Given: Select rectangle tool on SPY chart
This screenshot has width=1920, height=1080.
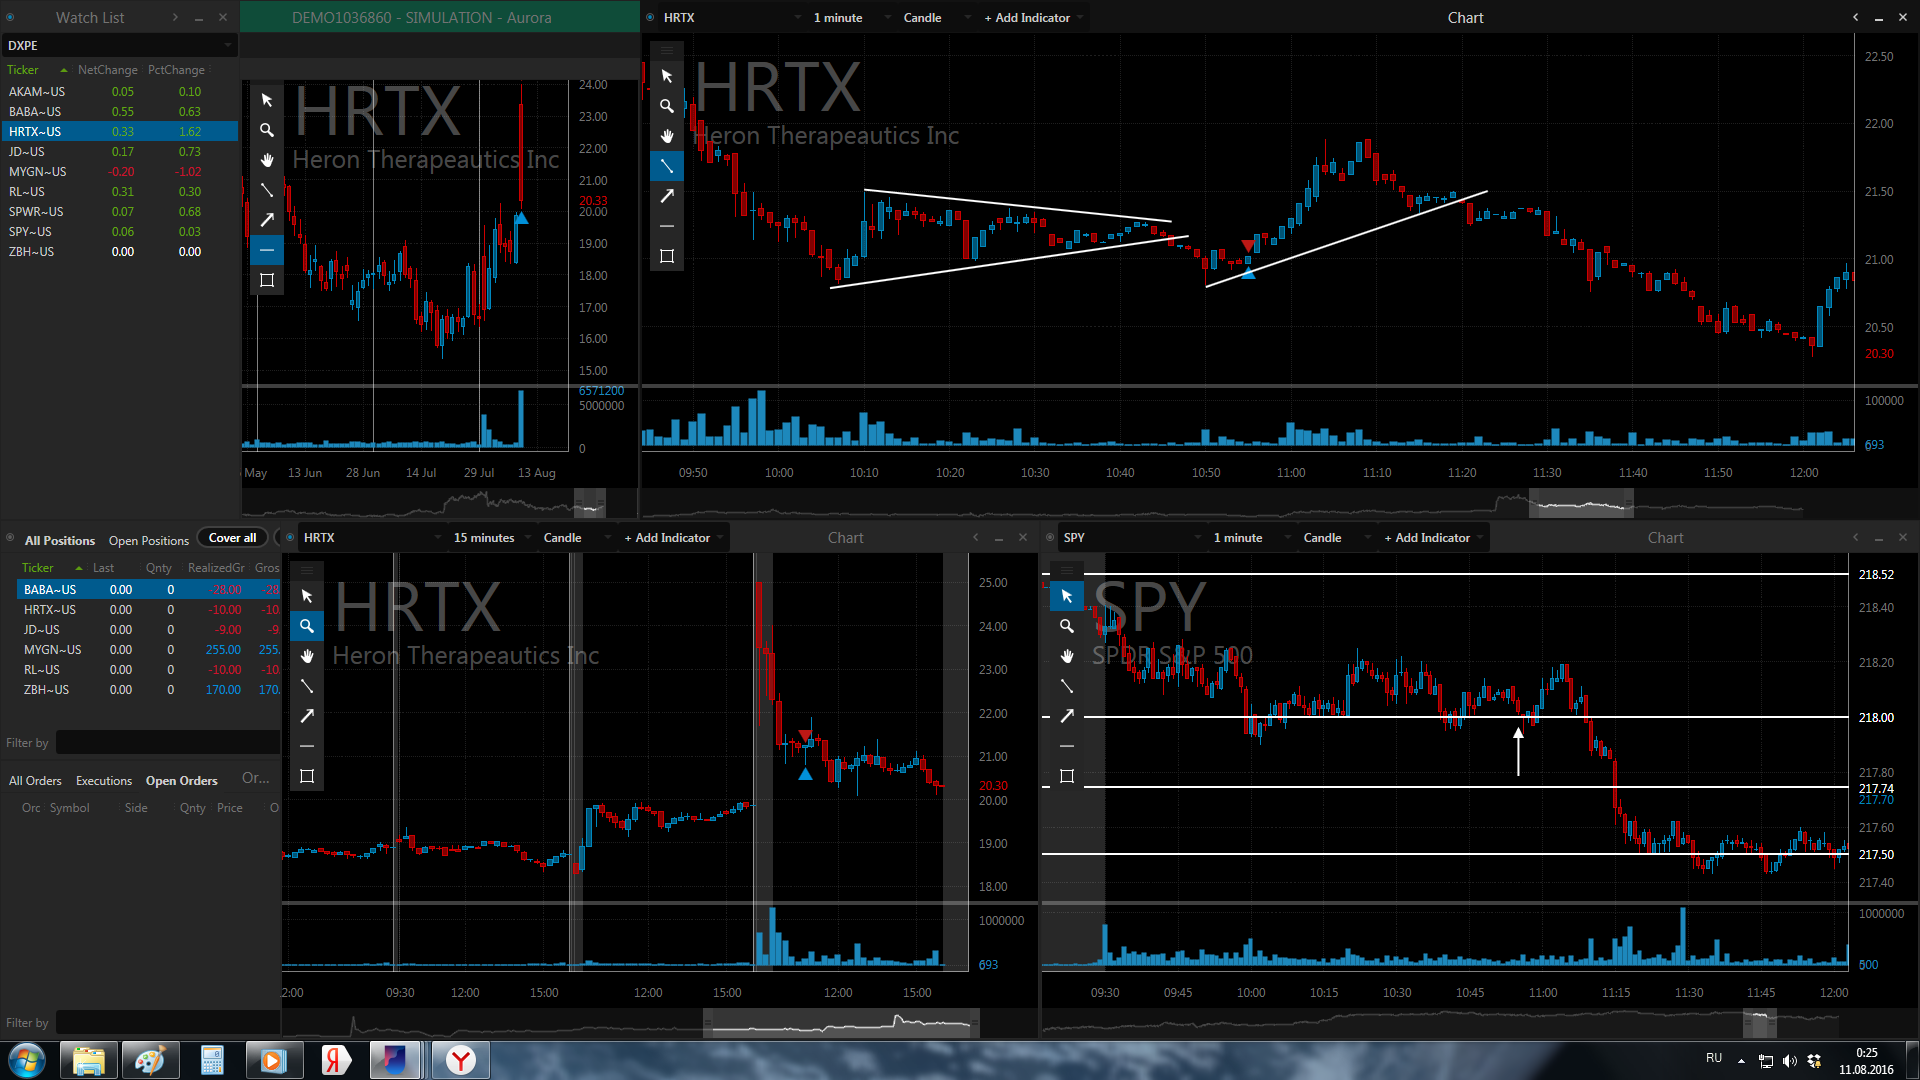Looking at the screenshot, I should point(1067,776).
